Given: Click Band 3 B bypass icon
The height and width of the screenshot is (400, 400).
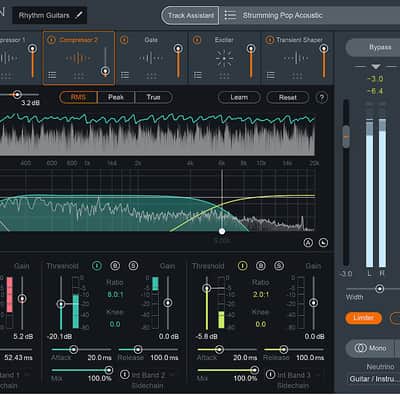Looking at the screenshot, I should 261,266.
